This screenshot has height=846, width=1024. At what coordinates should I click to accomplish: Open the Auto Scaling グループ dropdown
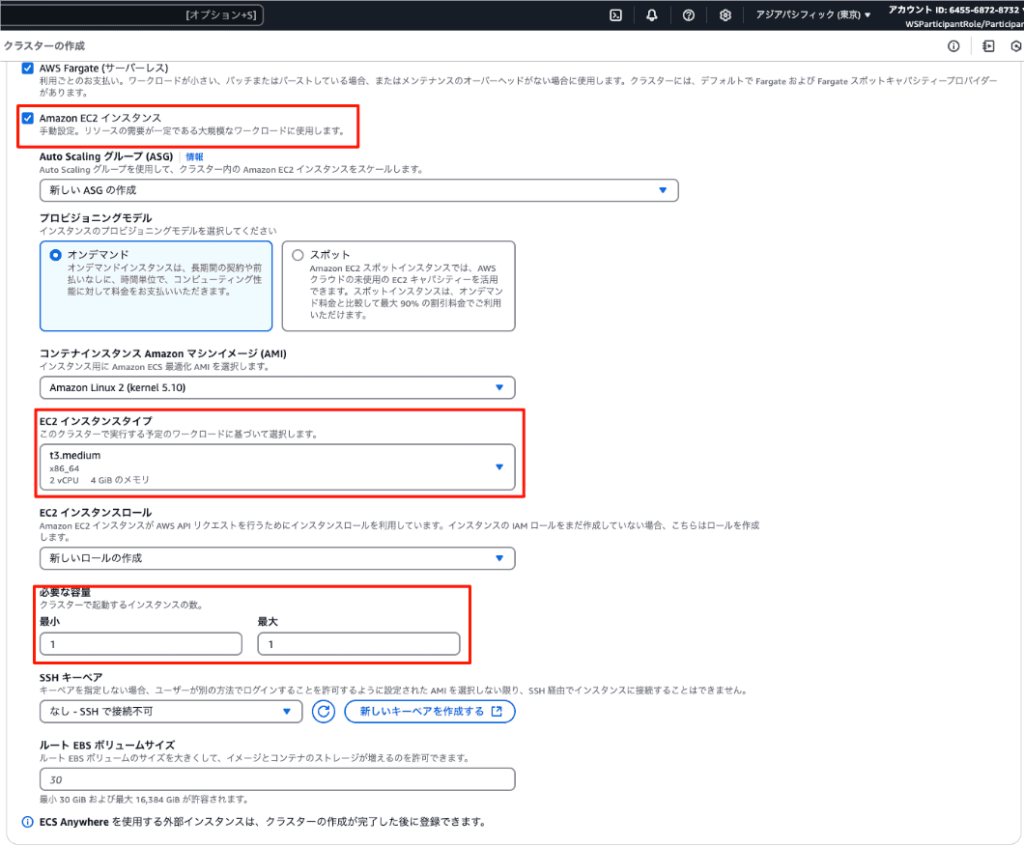pyautogui.click(x=359, y=190)
